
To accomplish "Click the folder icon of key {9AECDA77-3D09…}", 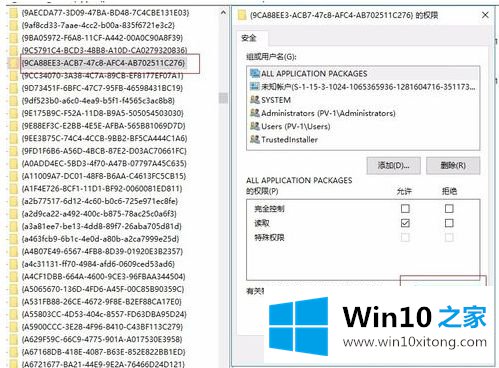I will coord(13,13).
